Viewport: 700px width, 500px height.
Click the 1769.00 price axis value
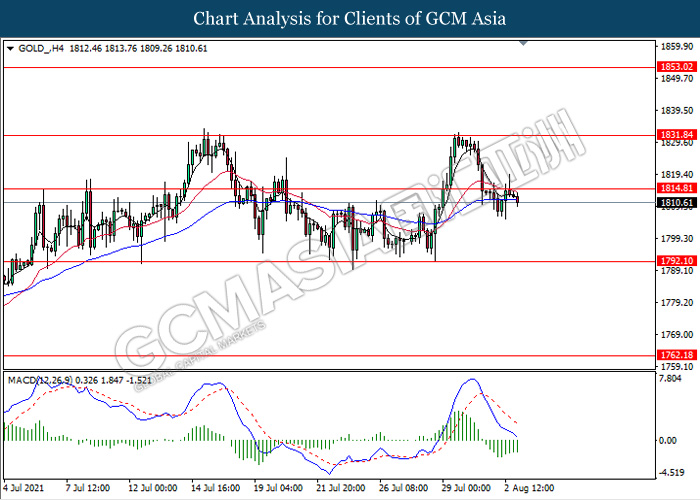click(x=677, y=335)
